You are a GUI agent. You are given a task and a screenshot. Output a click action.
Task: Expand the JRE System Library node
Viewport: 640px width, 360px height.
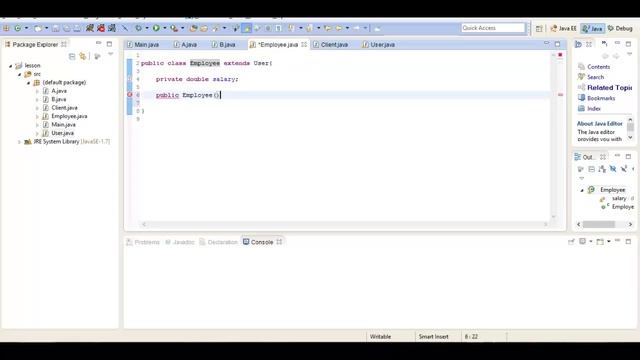pos(19,142)
